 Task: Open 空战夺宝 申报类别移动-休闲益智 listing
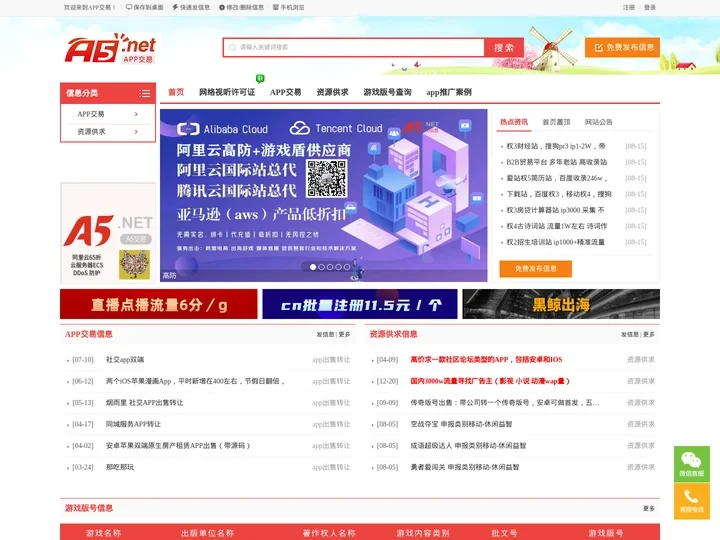(x=461, y=424)
